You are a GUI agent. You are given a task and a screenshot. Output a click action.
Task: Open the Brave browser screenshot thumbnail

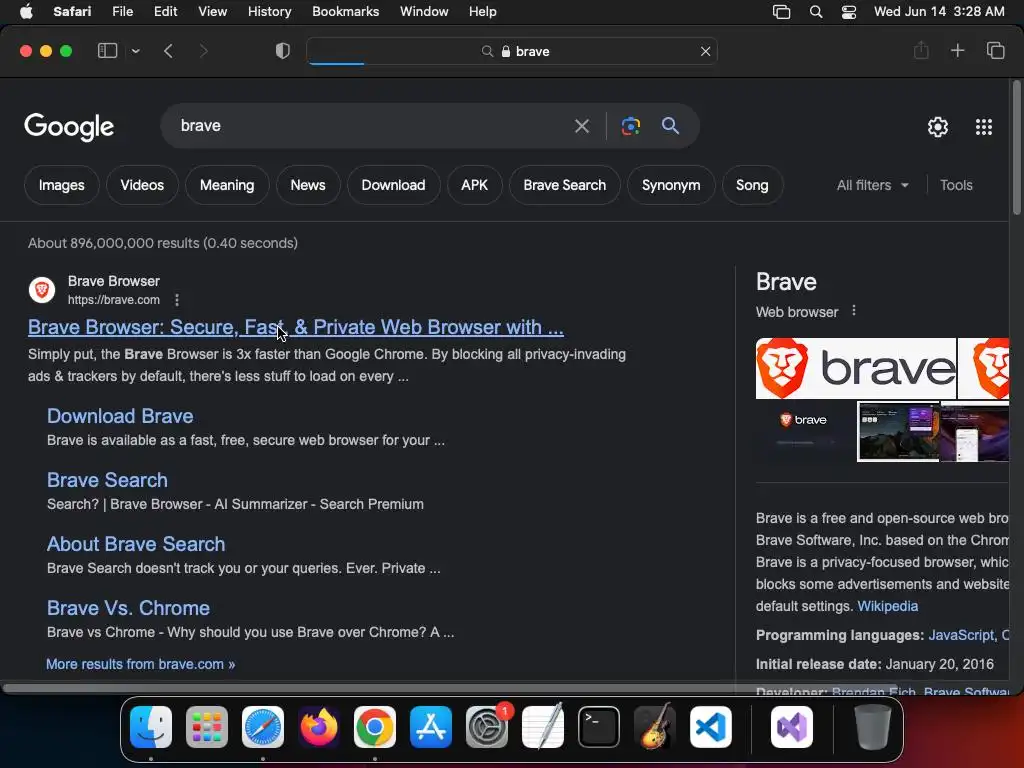coord(898,432)
